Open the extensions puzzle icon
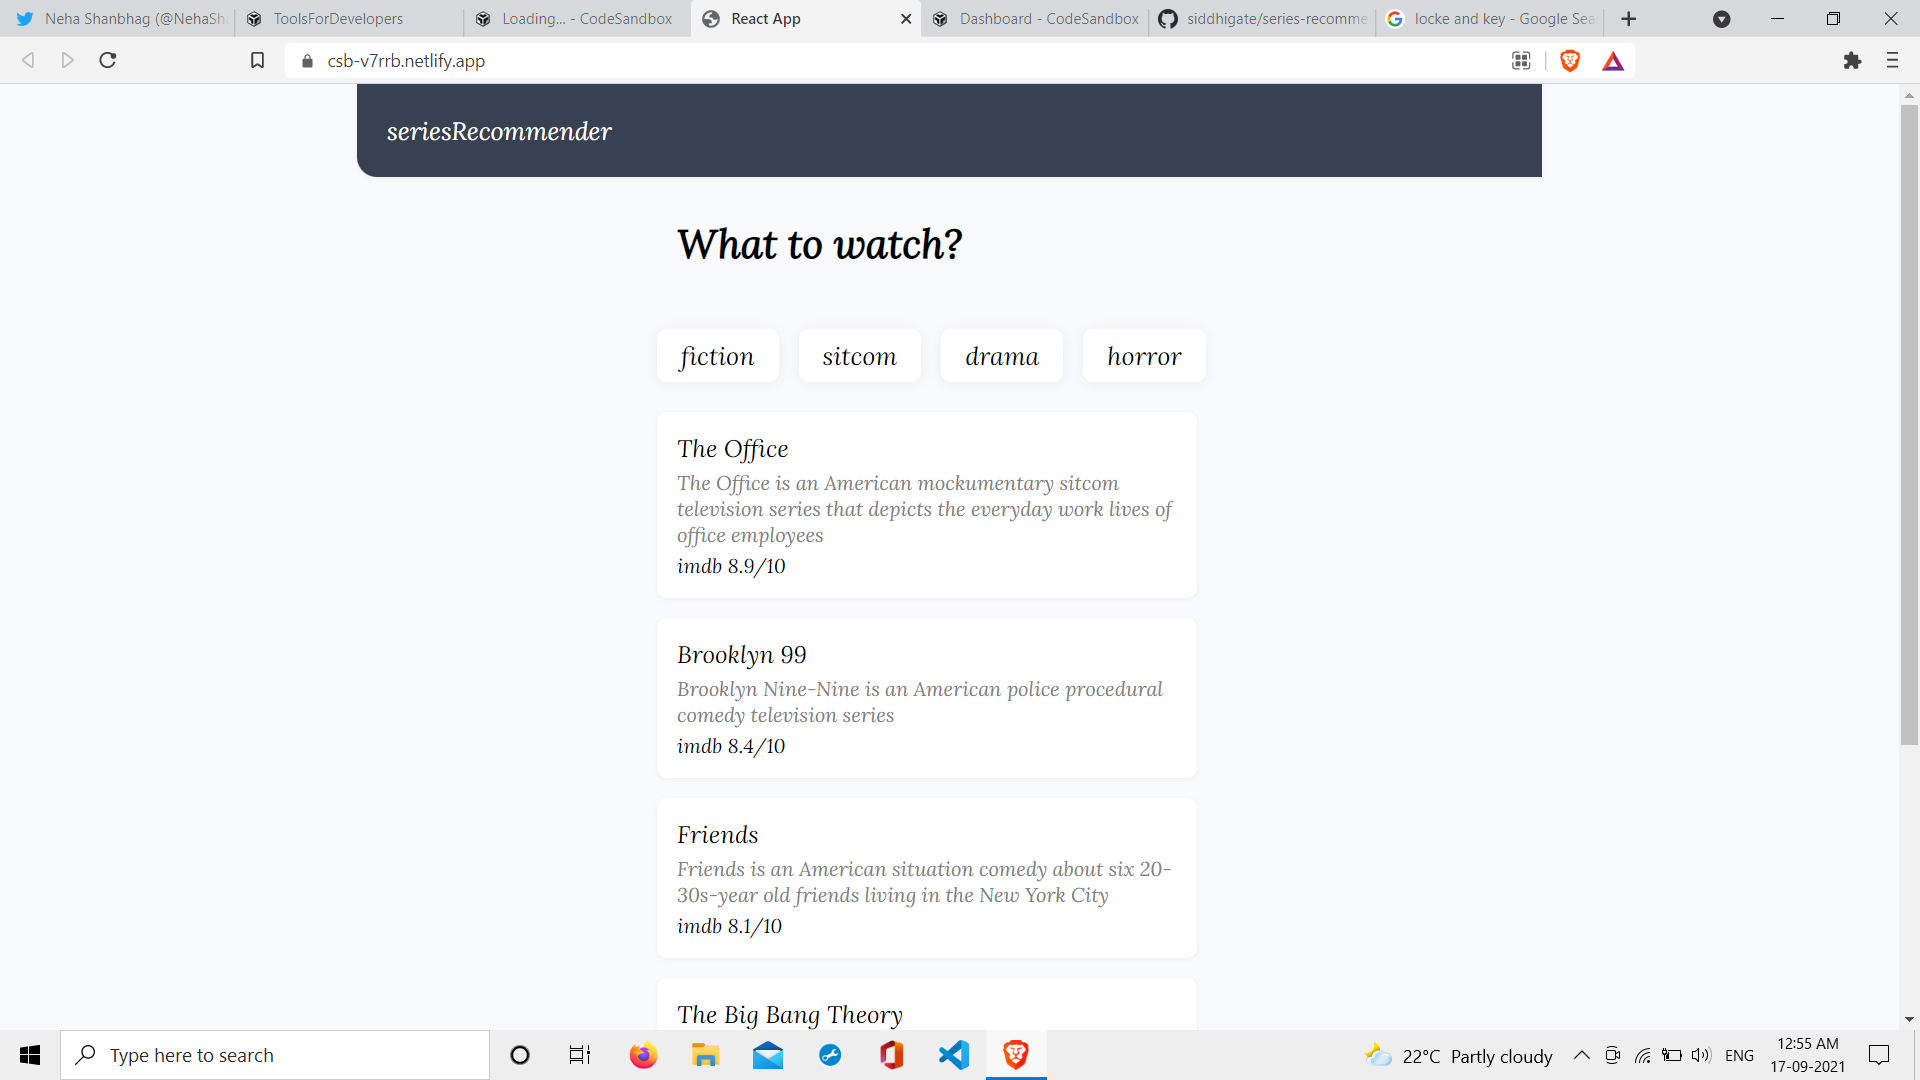The width and height of the screenshot is (1920, 1080). (1852, 61)
